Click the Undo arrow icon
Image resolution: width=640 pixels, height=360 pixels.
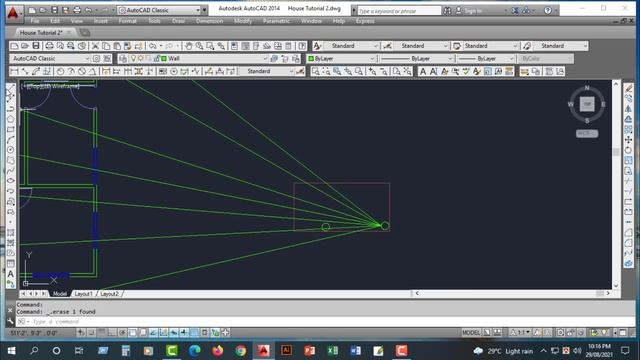[x=153, y=46]
